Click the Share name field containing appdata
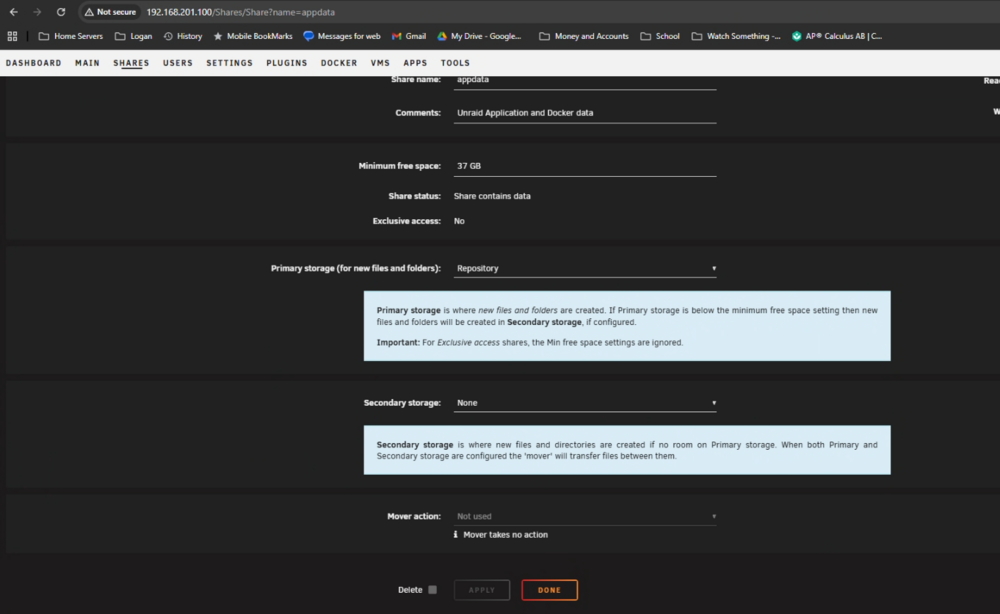Screen dimensions: 1000x614 coord(585,82)
